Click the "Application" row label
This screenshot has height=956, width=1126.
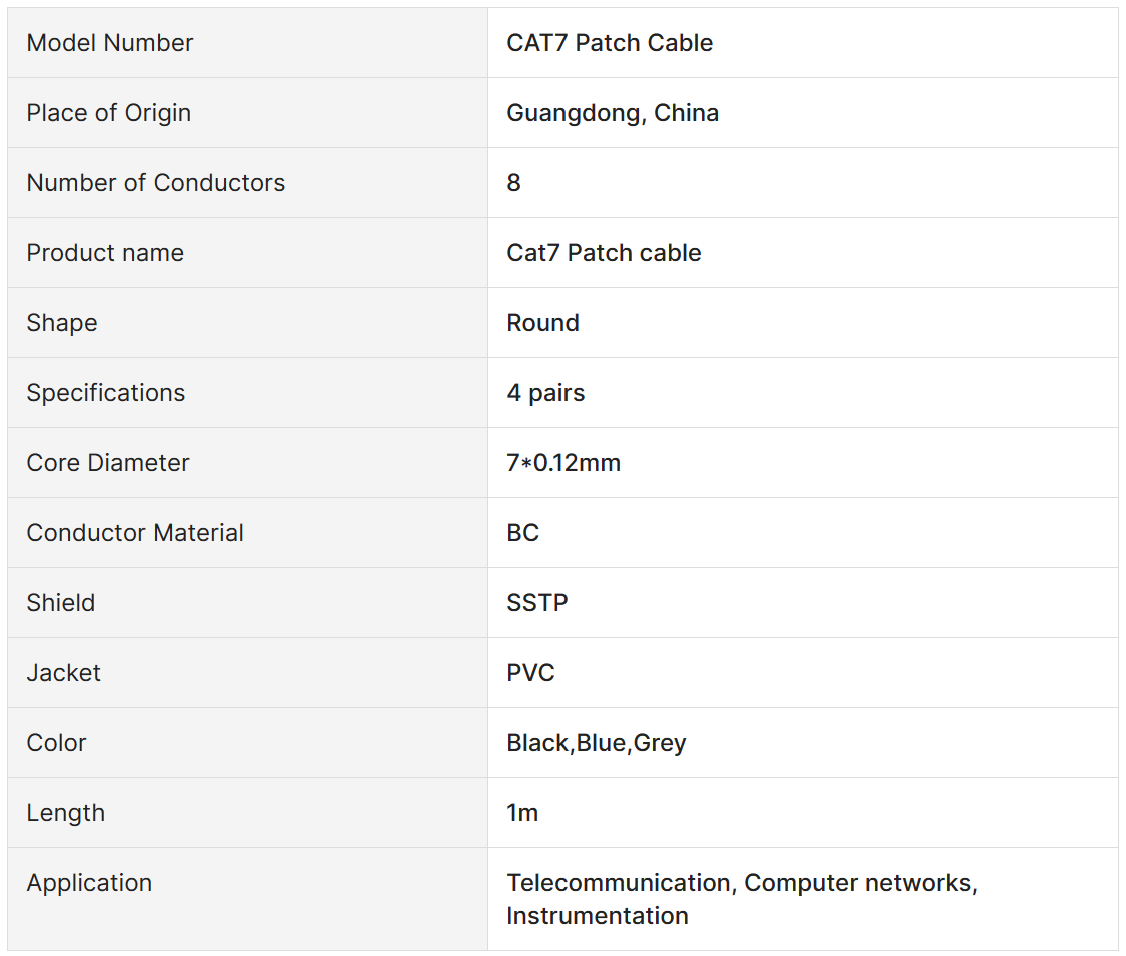point(89,883)
